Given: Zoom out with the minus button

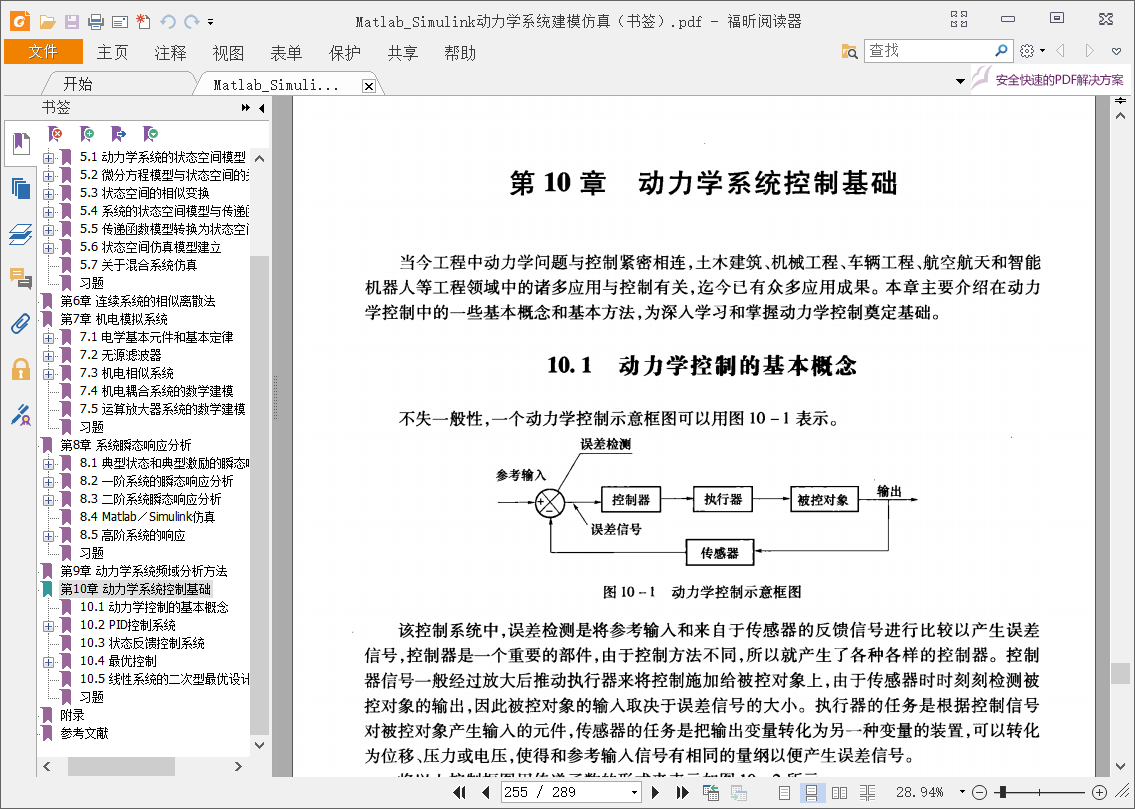Looking at the screenshot, I should tap(979, 792).
